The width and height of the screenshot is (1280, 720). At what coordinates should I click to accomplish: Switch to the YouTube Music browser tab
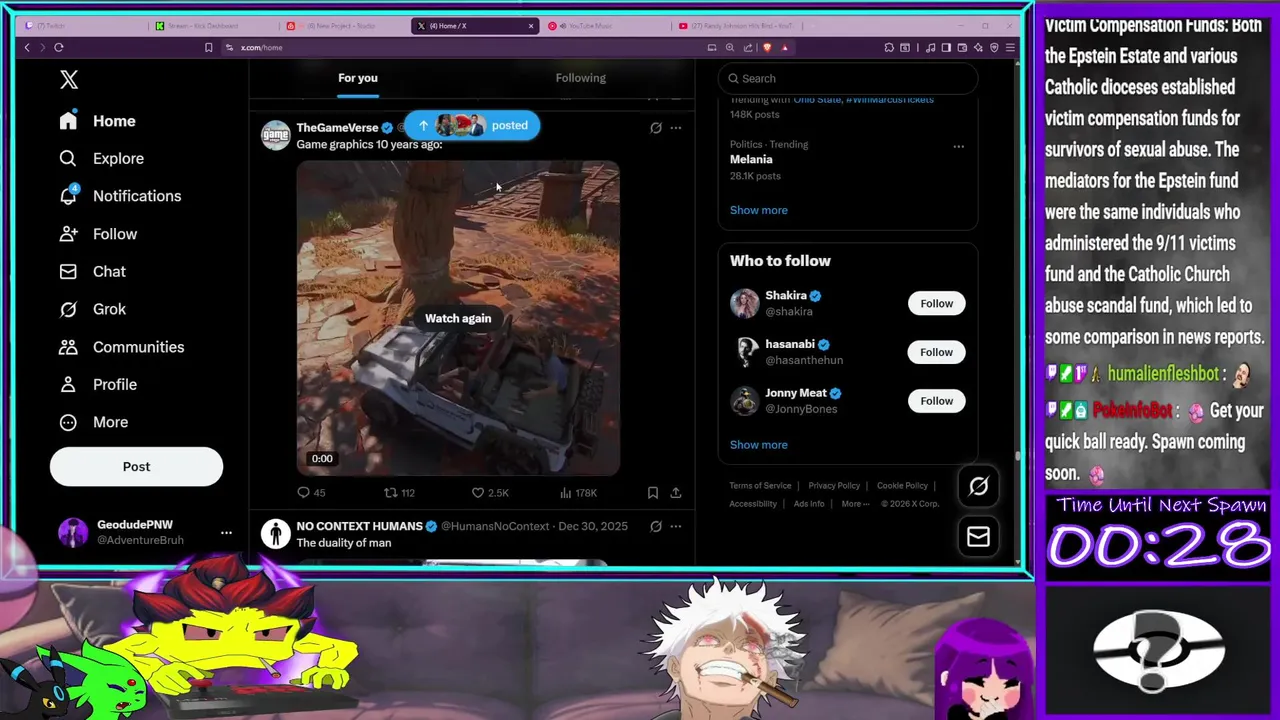pos(605,26)
